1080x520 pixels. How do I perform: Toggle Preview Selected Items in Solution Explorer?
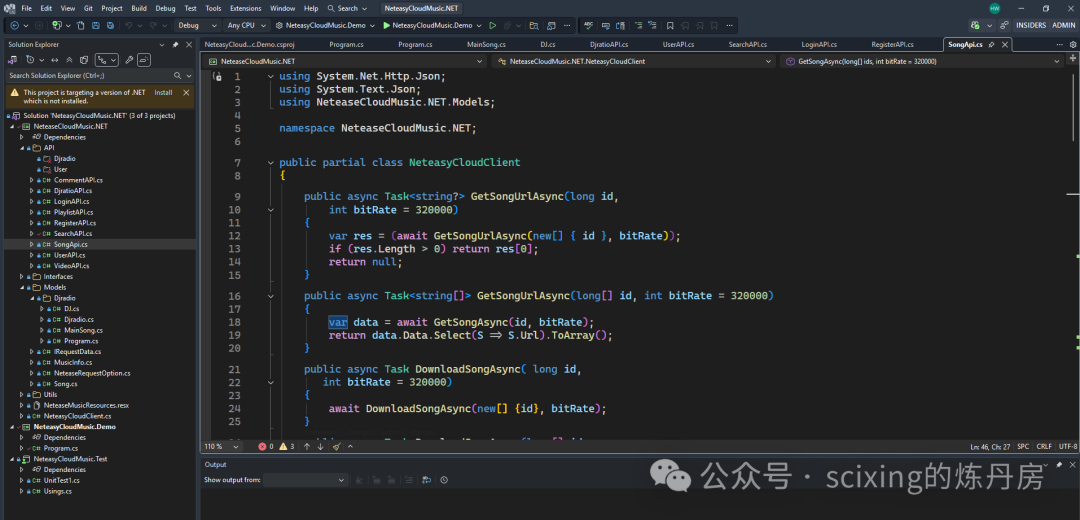click(x=143, y=60)
